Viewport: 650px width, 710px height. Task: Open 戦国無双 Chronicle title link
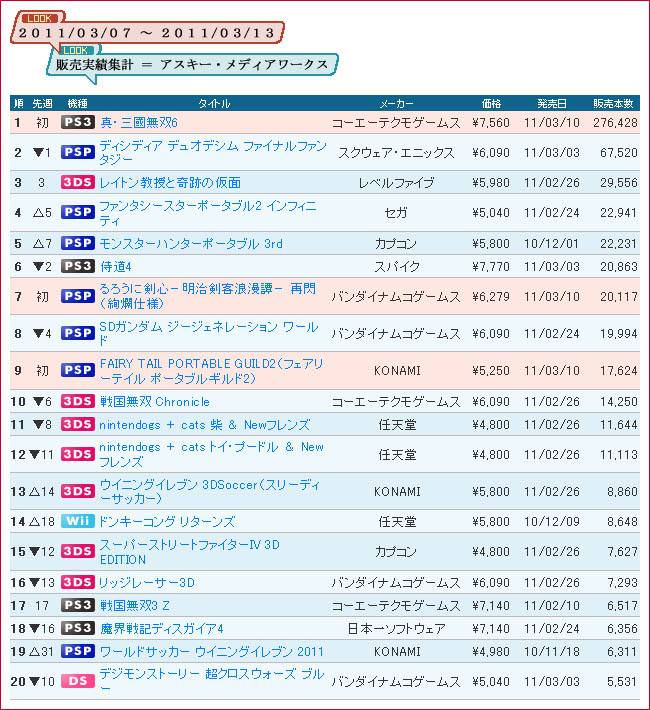tap(154, 402)
